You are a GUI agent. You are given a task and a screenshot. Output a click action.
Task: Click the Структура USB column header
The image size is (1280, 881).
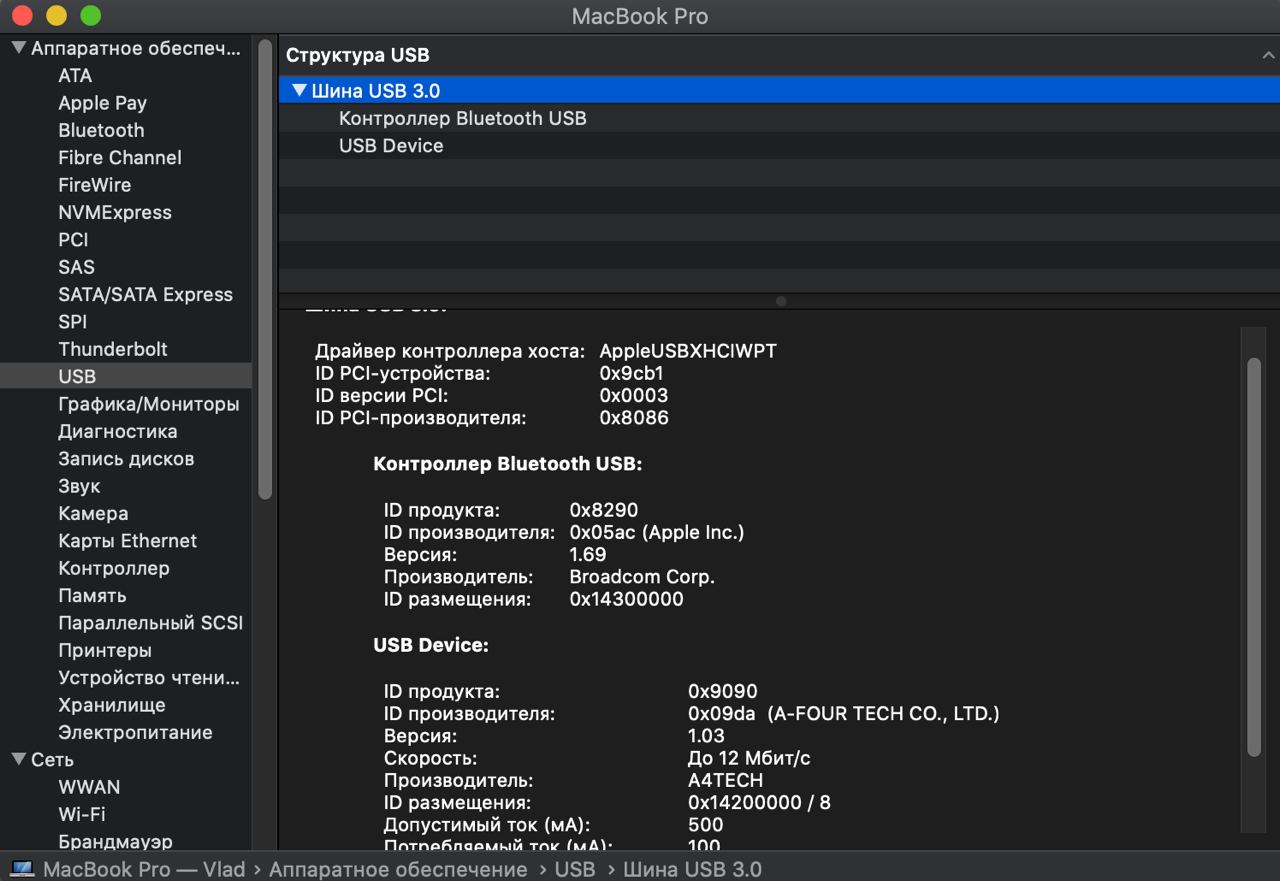point(358,55)
